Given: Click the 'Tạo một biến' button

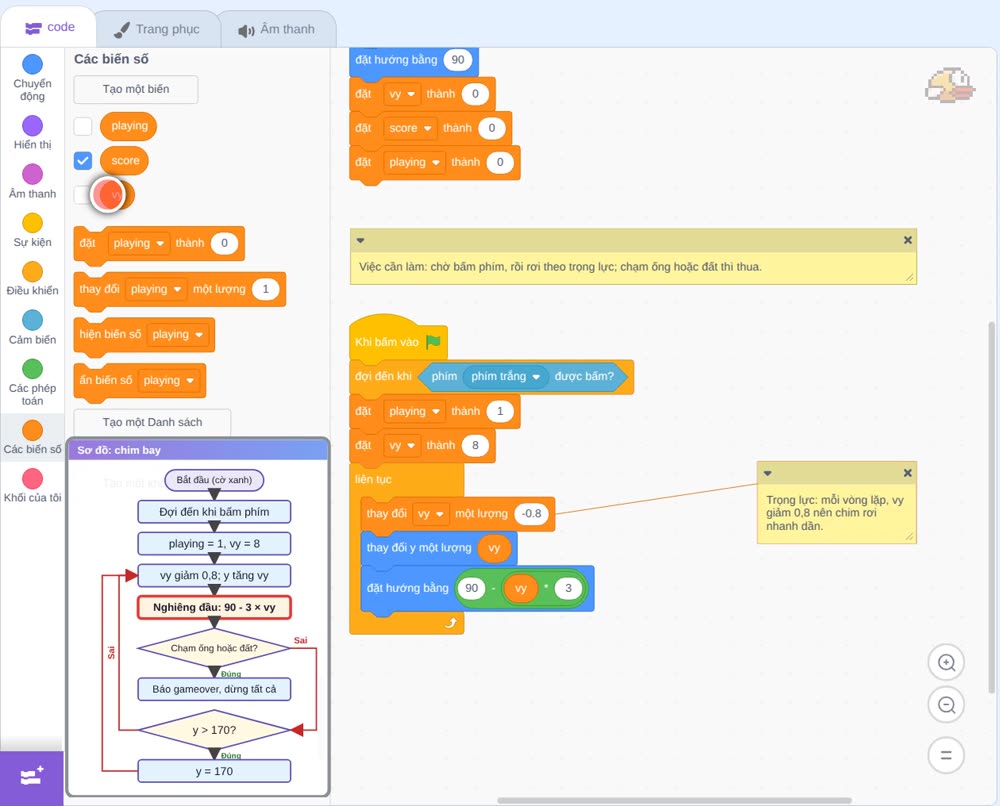Looking at the screenshot, I should (136, 89).
